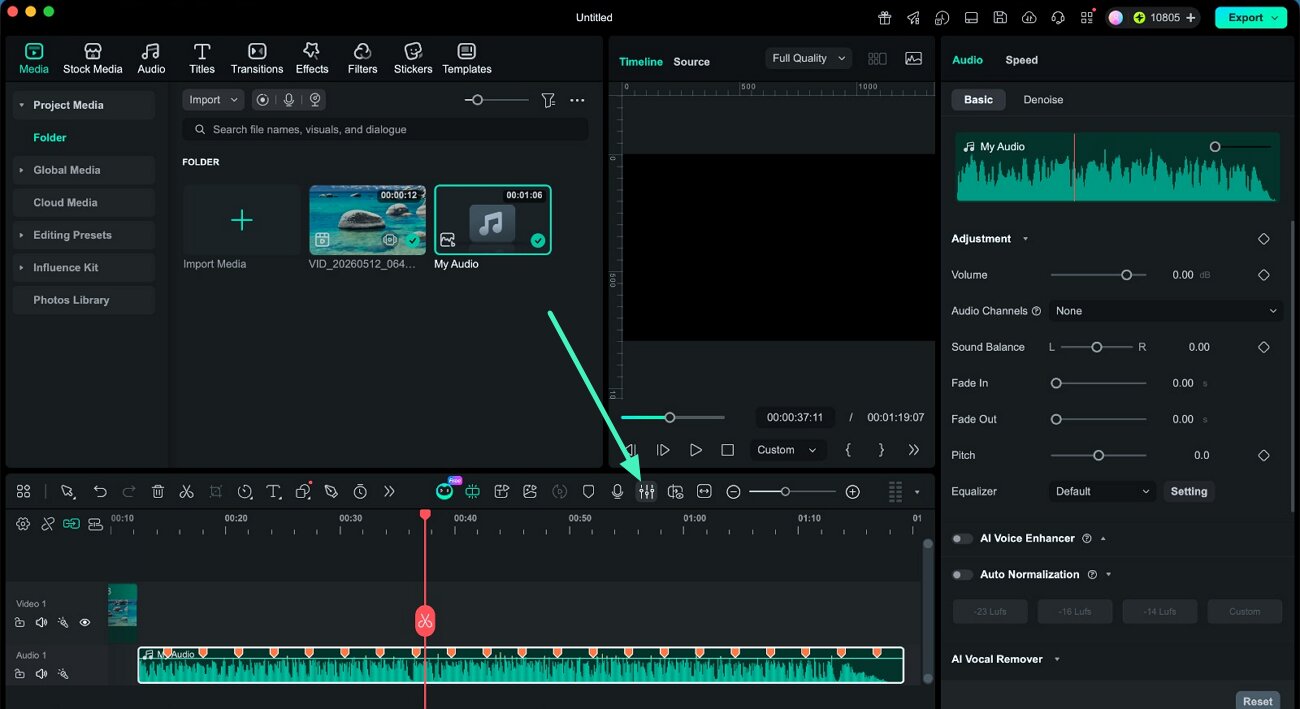Click the Export button
1300x709 pixels.
(x=1250, y=18)
